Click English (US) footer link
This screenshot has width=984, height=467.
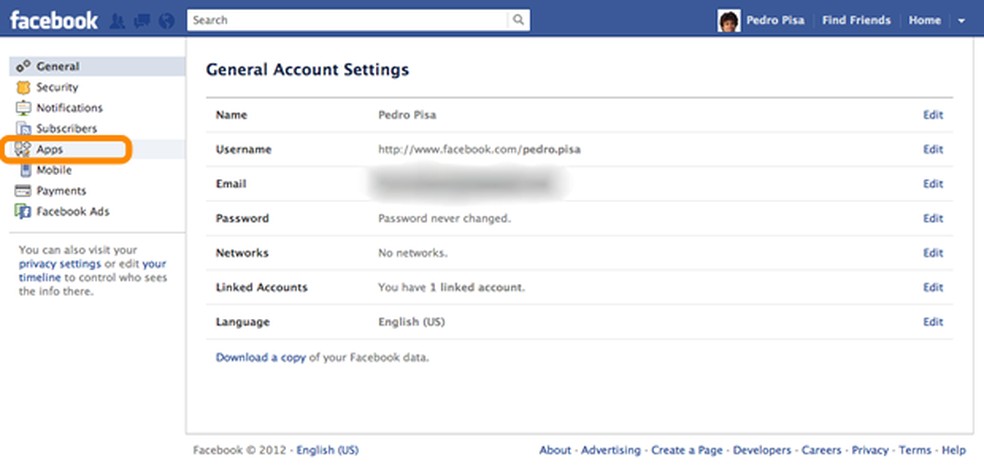pyautogui.click(x=328, y=450)
